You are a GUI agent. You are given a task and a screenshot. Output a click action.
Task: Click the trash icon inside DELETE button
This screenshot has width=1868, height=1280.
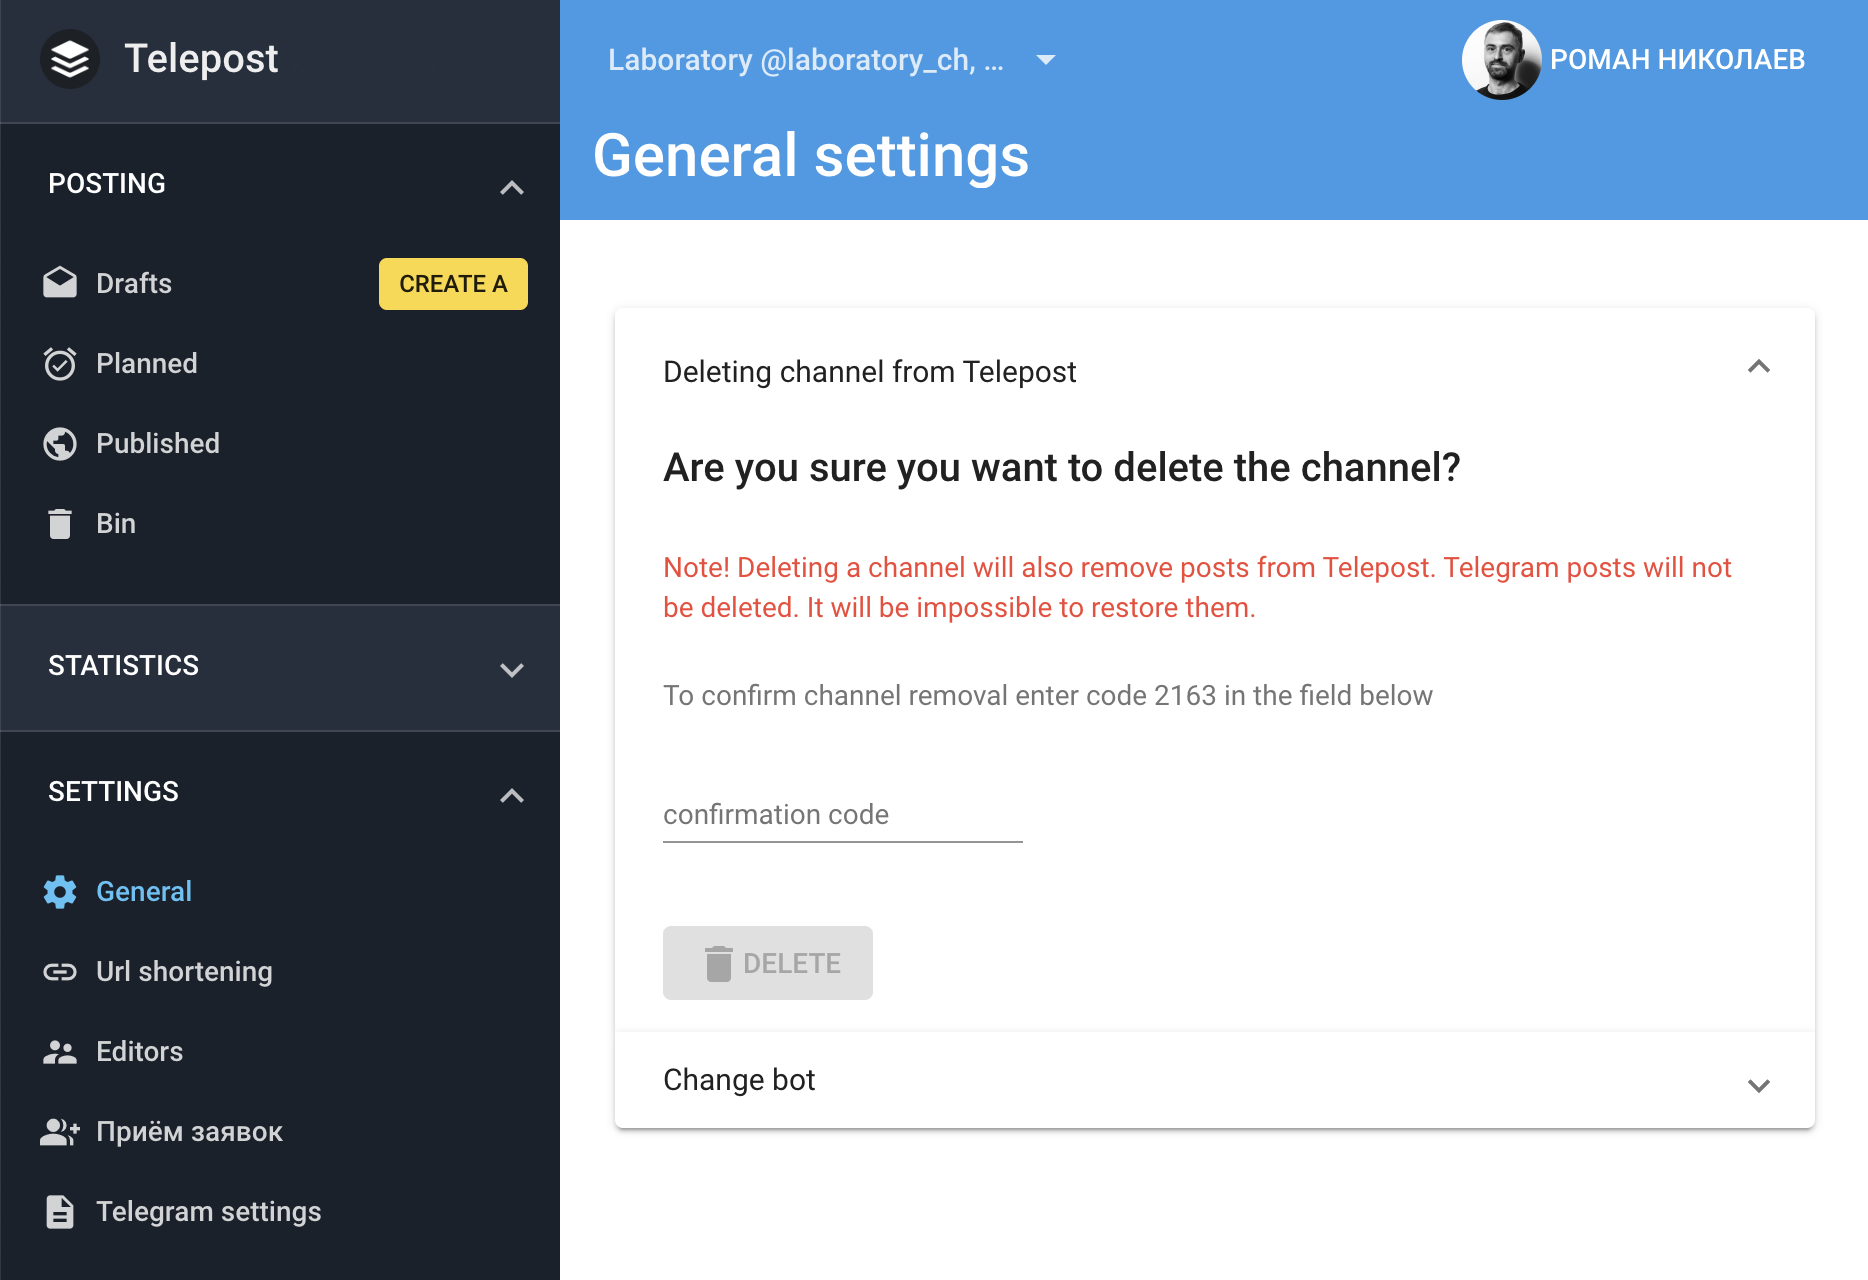pos(718,963)
